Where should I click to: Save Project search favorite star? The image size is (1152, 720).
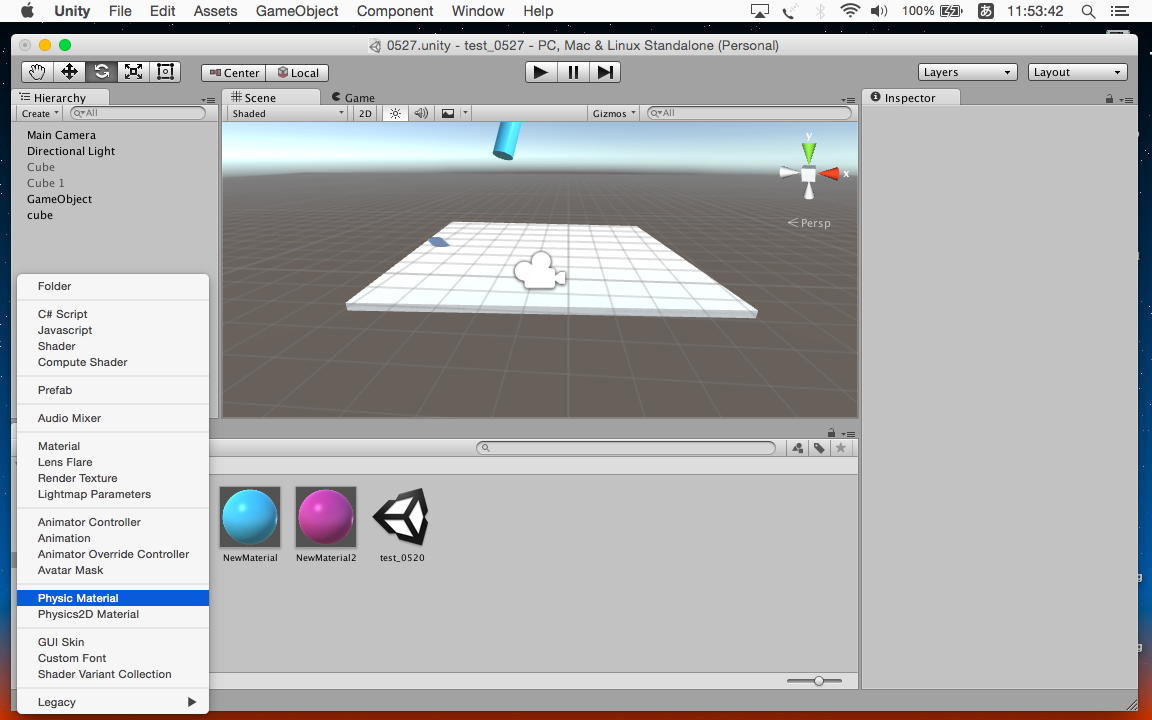[x=841, y=447]
